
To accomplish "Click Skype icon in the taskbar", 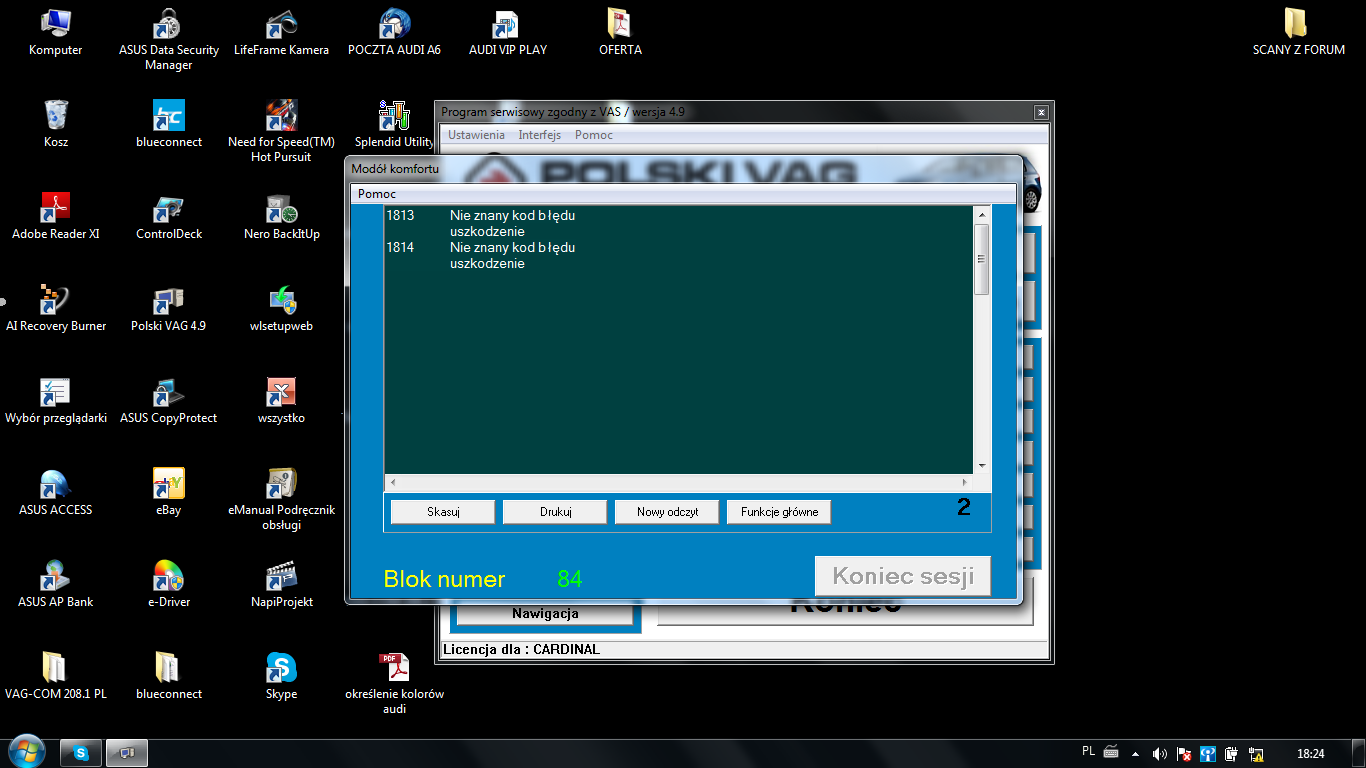I will [x=81, y=753].
